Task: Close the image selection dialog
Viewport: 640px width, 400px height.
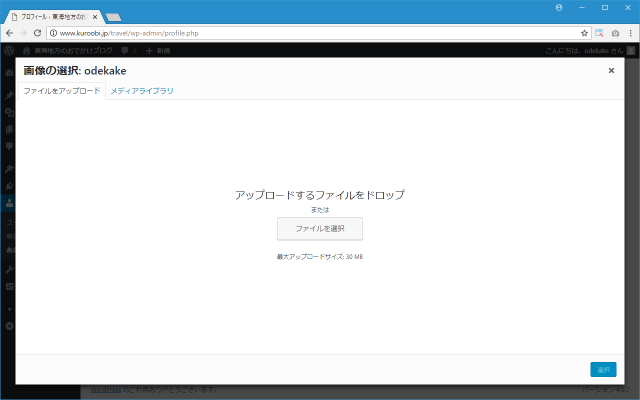Action: pyautogui.click(x=611, y=71)
